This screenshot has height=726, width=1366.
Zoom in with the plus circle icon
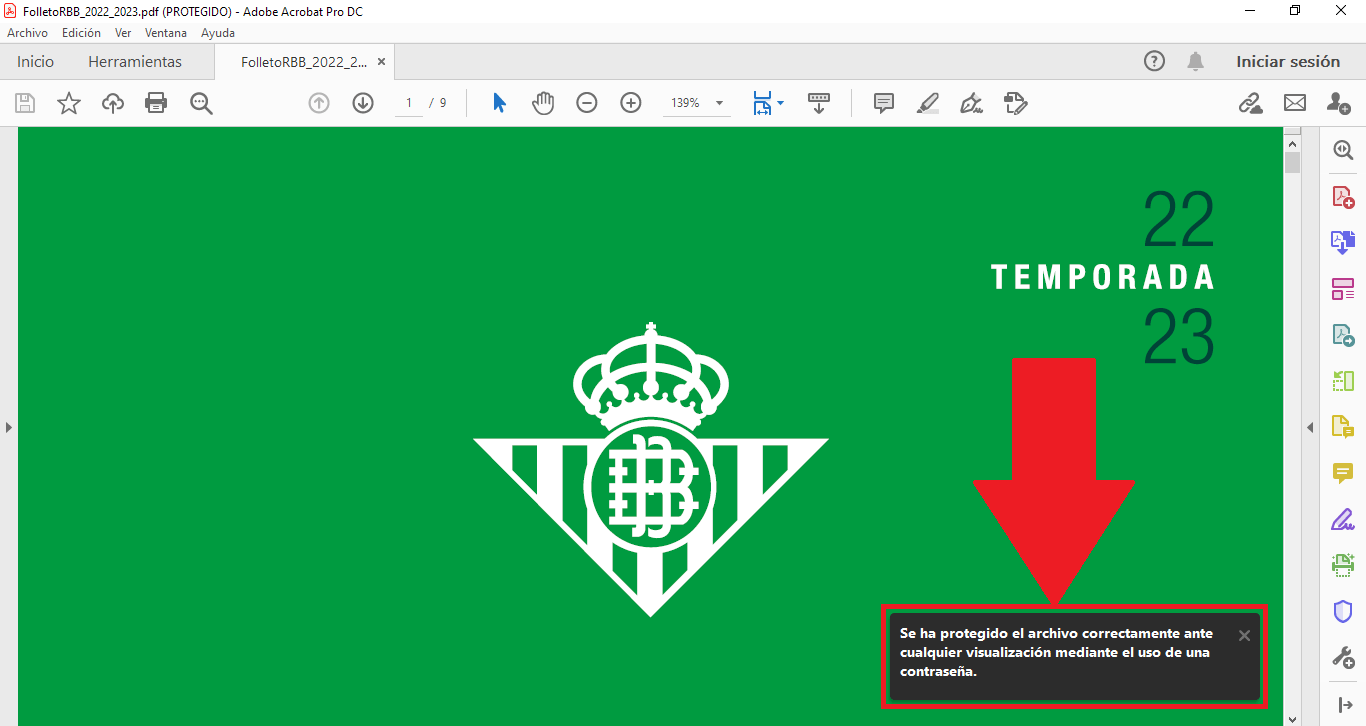(631, 103)
